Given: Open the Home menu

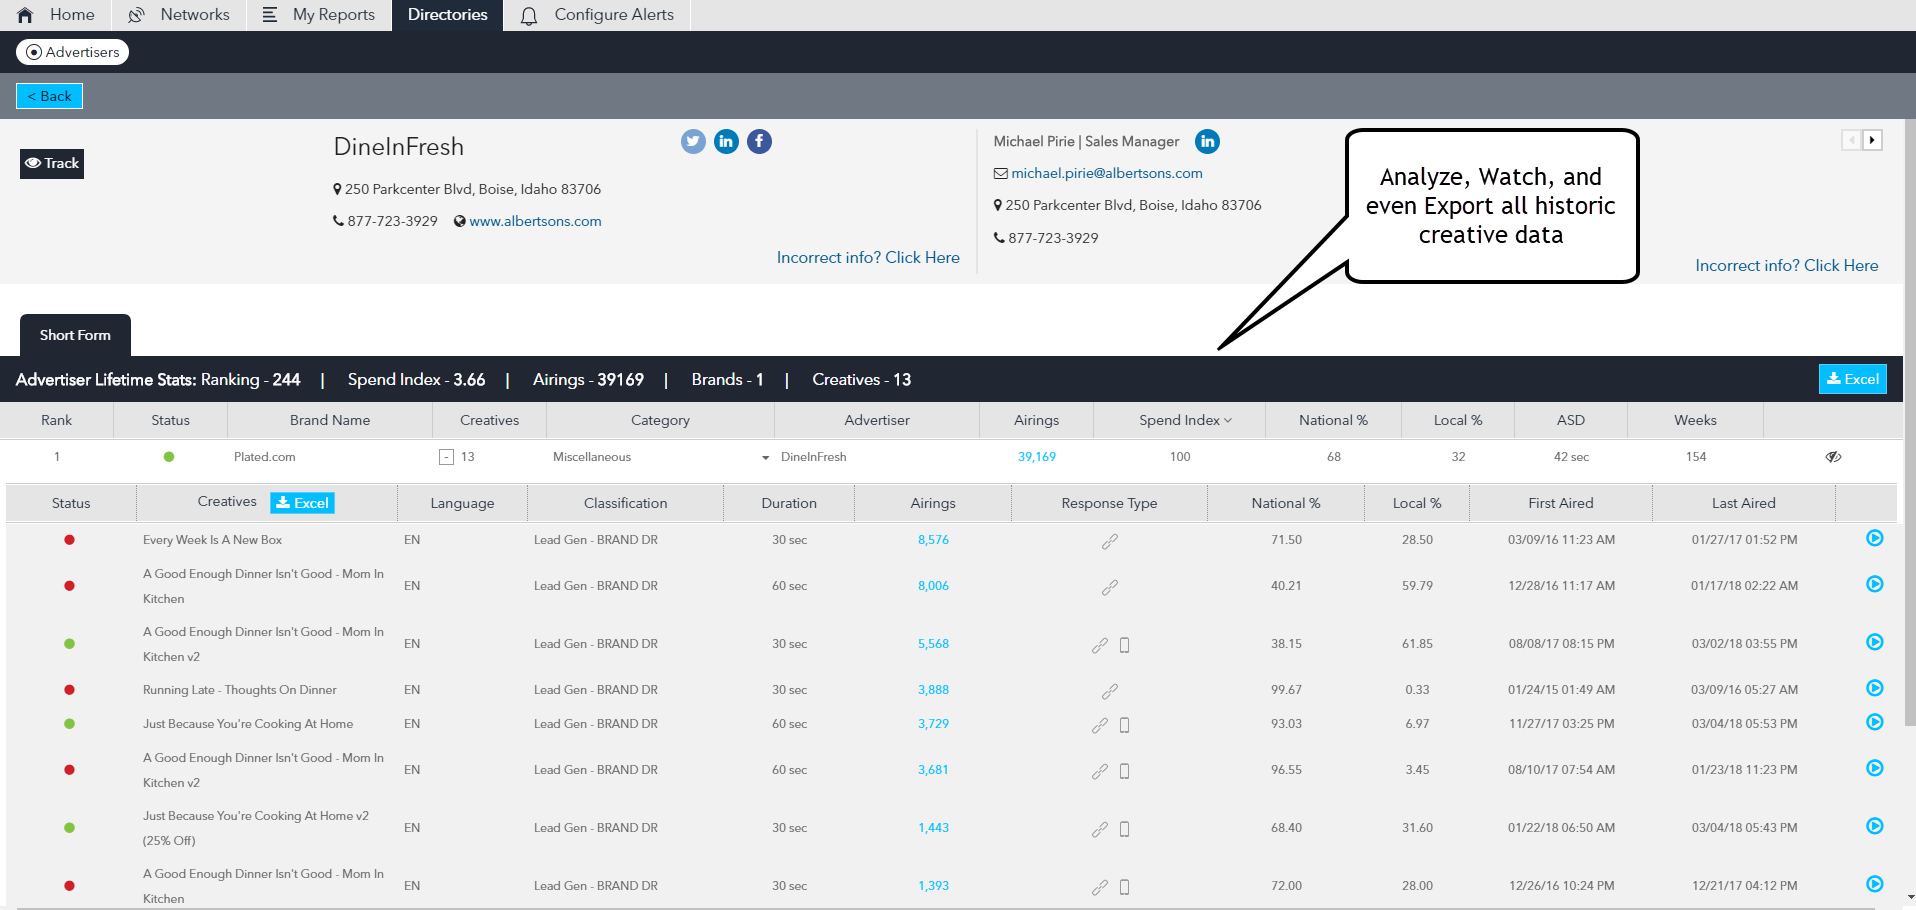Looking at the screenshot, I should pos(56,15).
